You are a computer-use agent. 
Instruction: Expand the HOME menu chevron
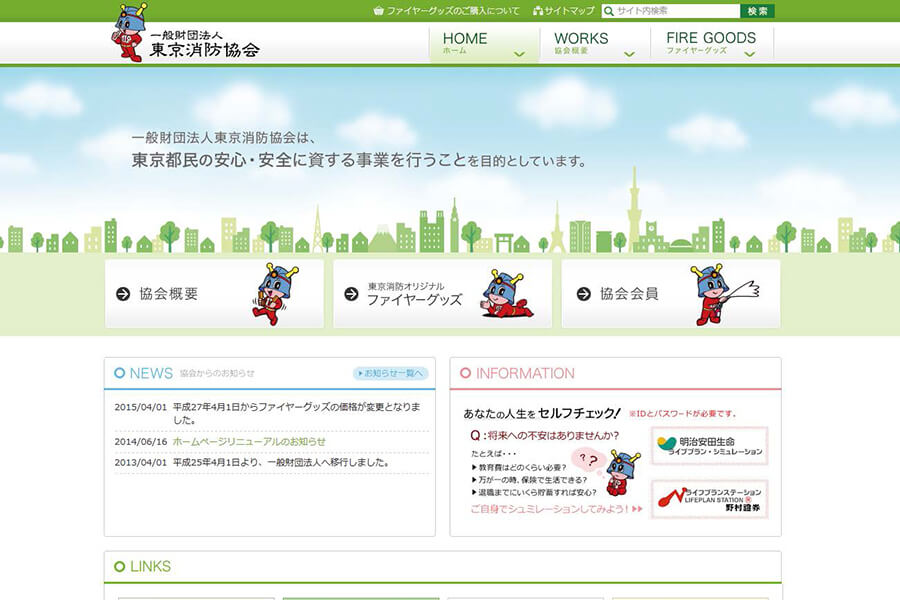(519, 54)
